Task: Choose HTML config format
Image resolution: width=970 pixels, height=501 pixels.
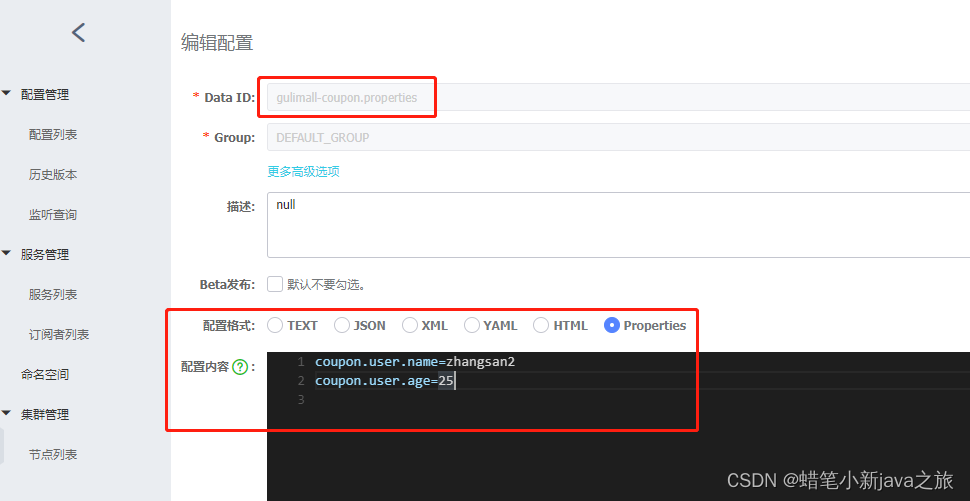Action: tap(541, 325)
